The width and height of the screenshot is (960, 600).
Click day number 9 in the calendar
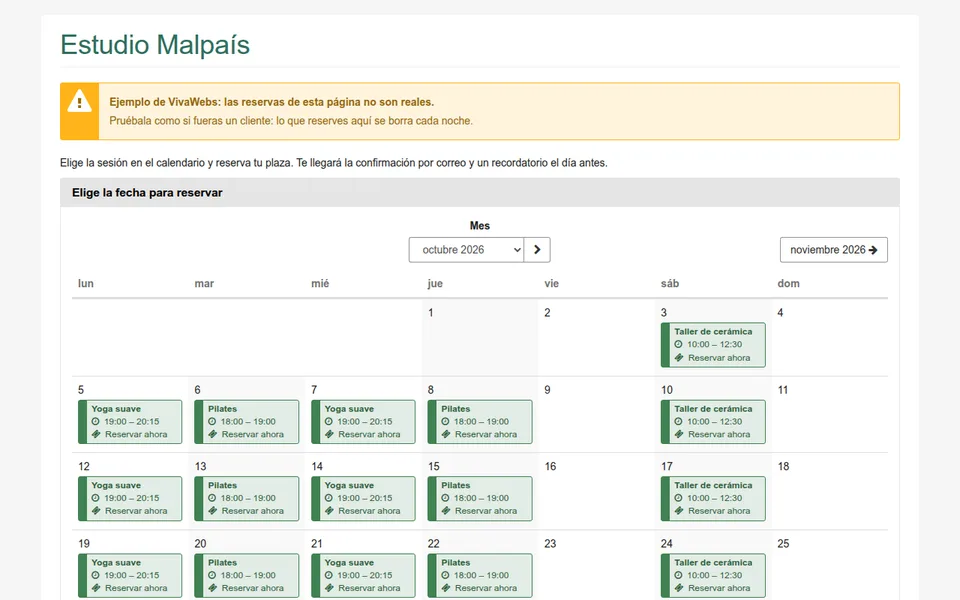pos(547,390)
